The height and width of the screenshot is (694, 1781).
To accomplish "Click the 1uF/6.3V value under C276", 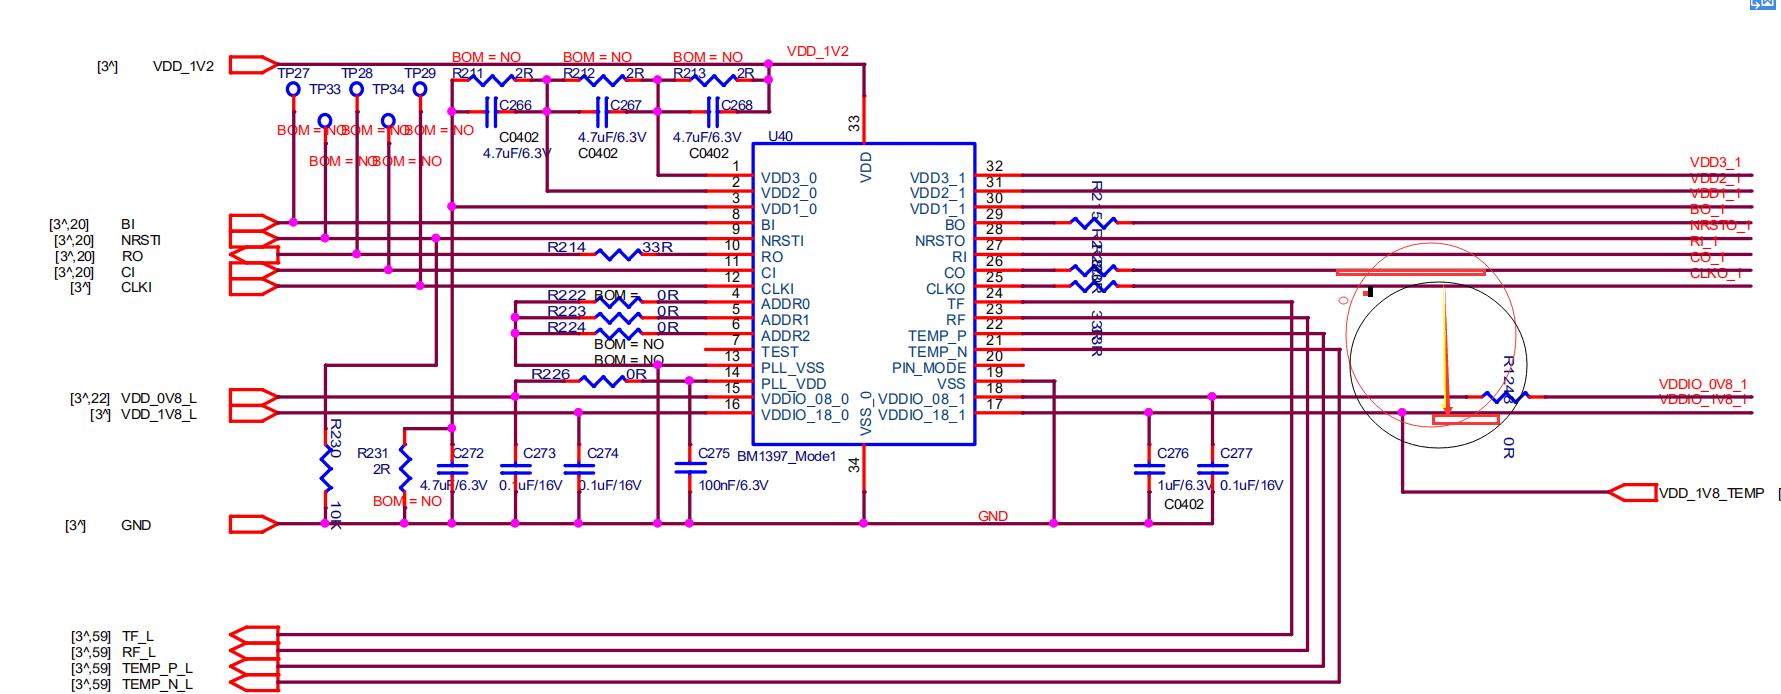I will coord(1186,485).
